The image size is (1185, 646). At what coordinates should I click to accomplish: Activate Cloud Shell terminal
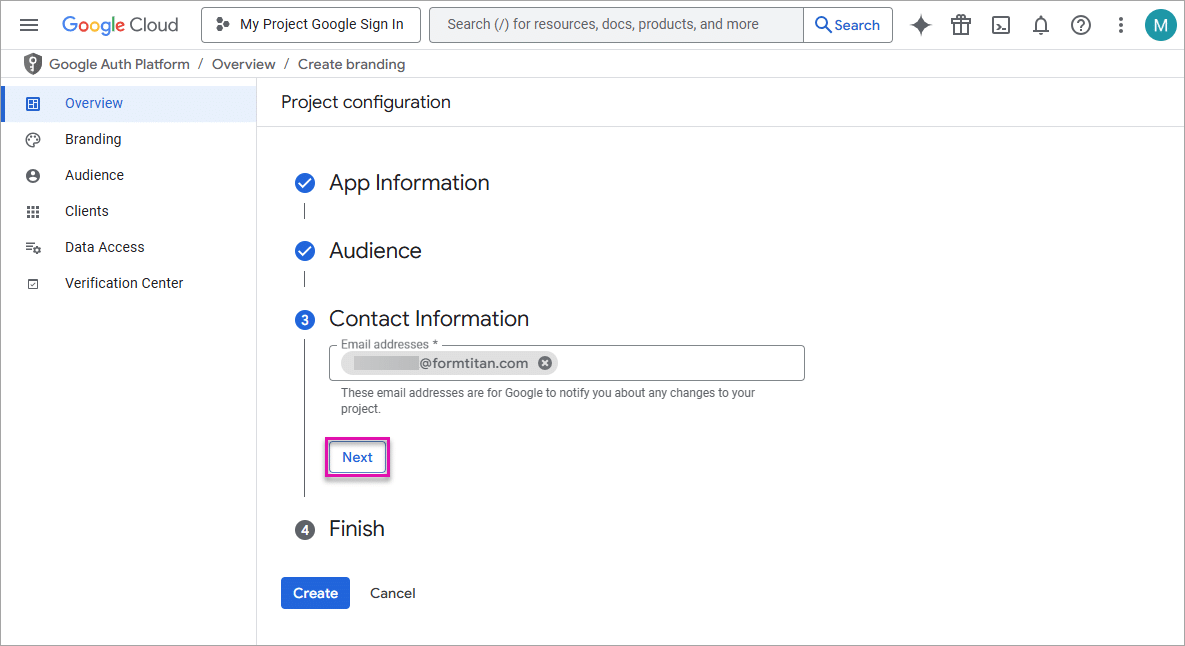(1000, 24)
